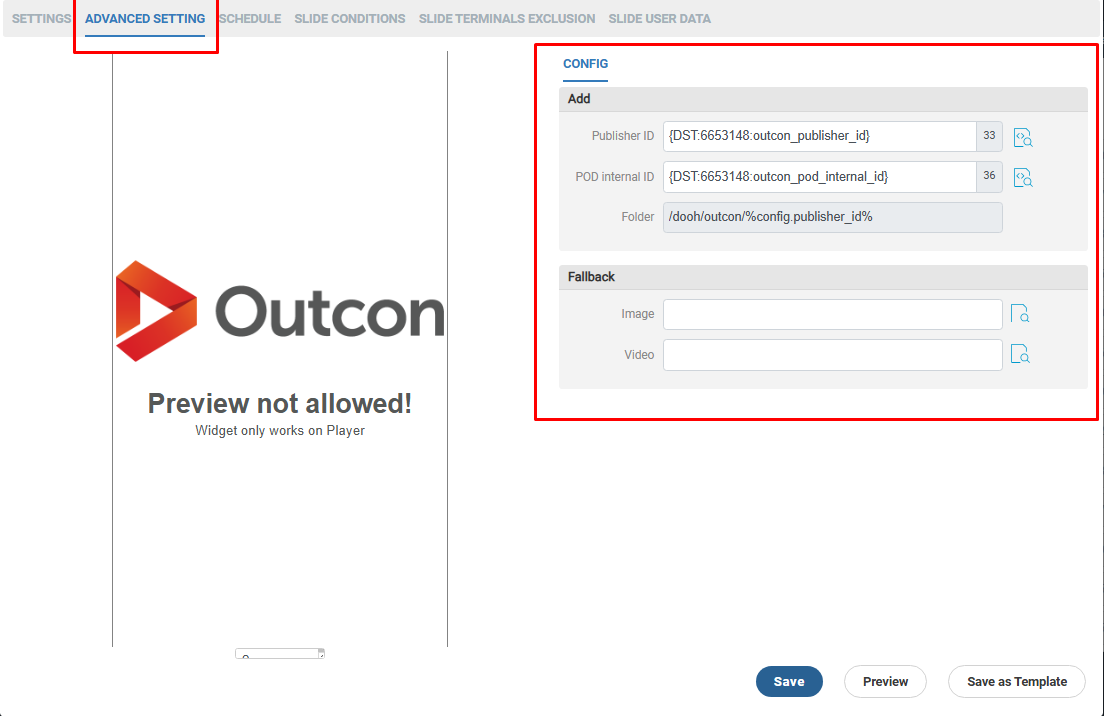Click the Folder label
This screenshot has width=1104, height=716.
[x=637, y=217]
